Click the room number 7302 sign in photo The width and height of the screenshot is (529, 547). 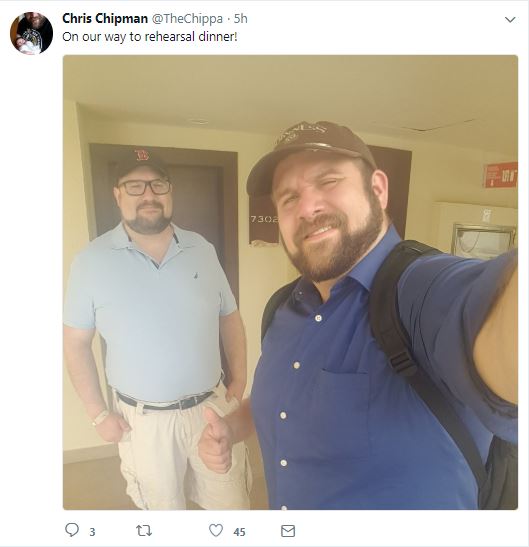click(x=264, y=219)
